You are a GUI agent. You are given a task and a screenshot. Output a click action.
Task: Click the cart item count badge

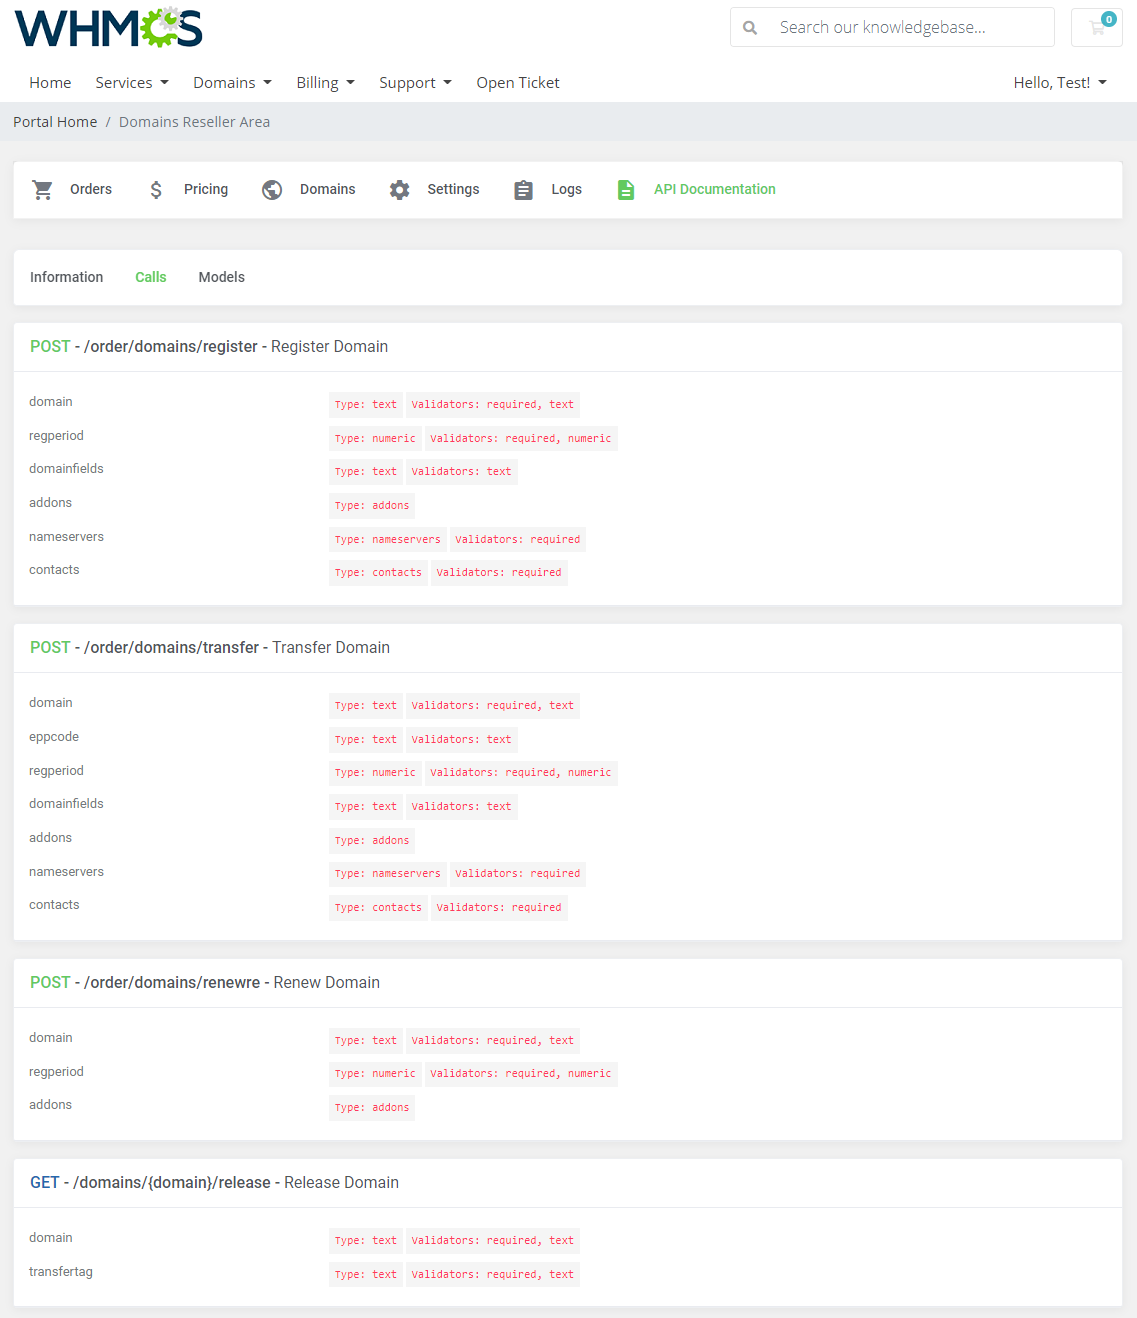(1108, 18)
